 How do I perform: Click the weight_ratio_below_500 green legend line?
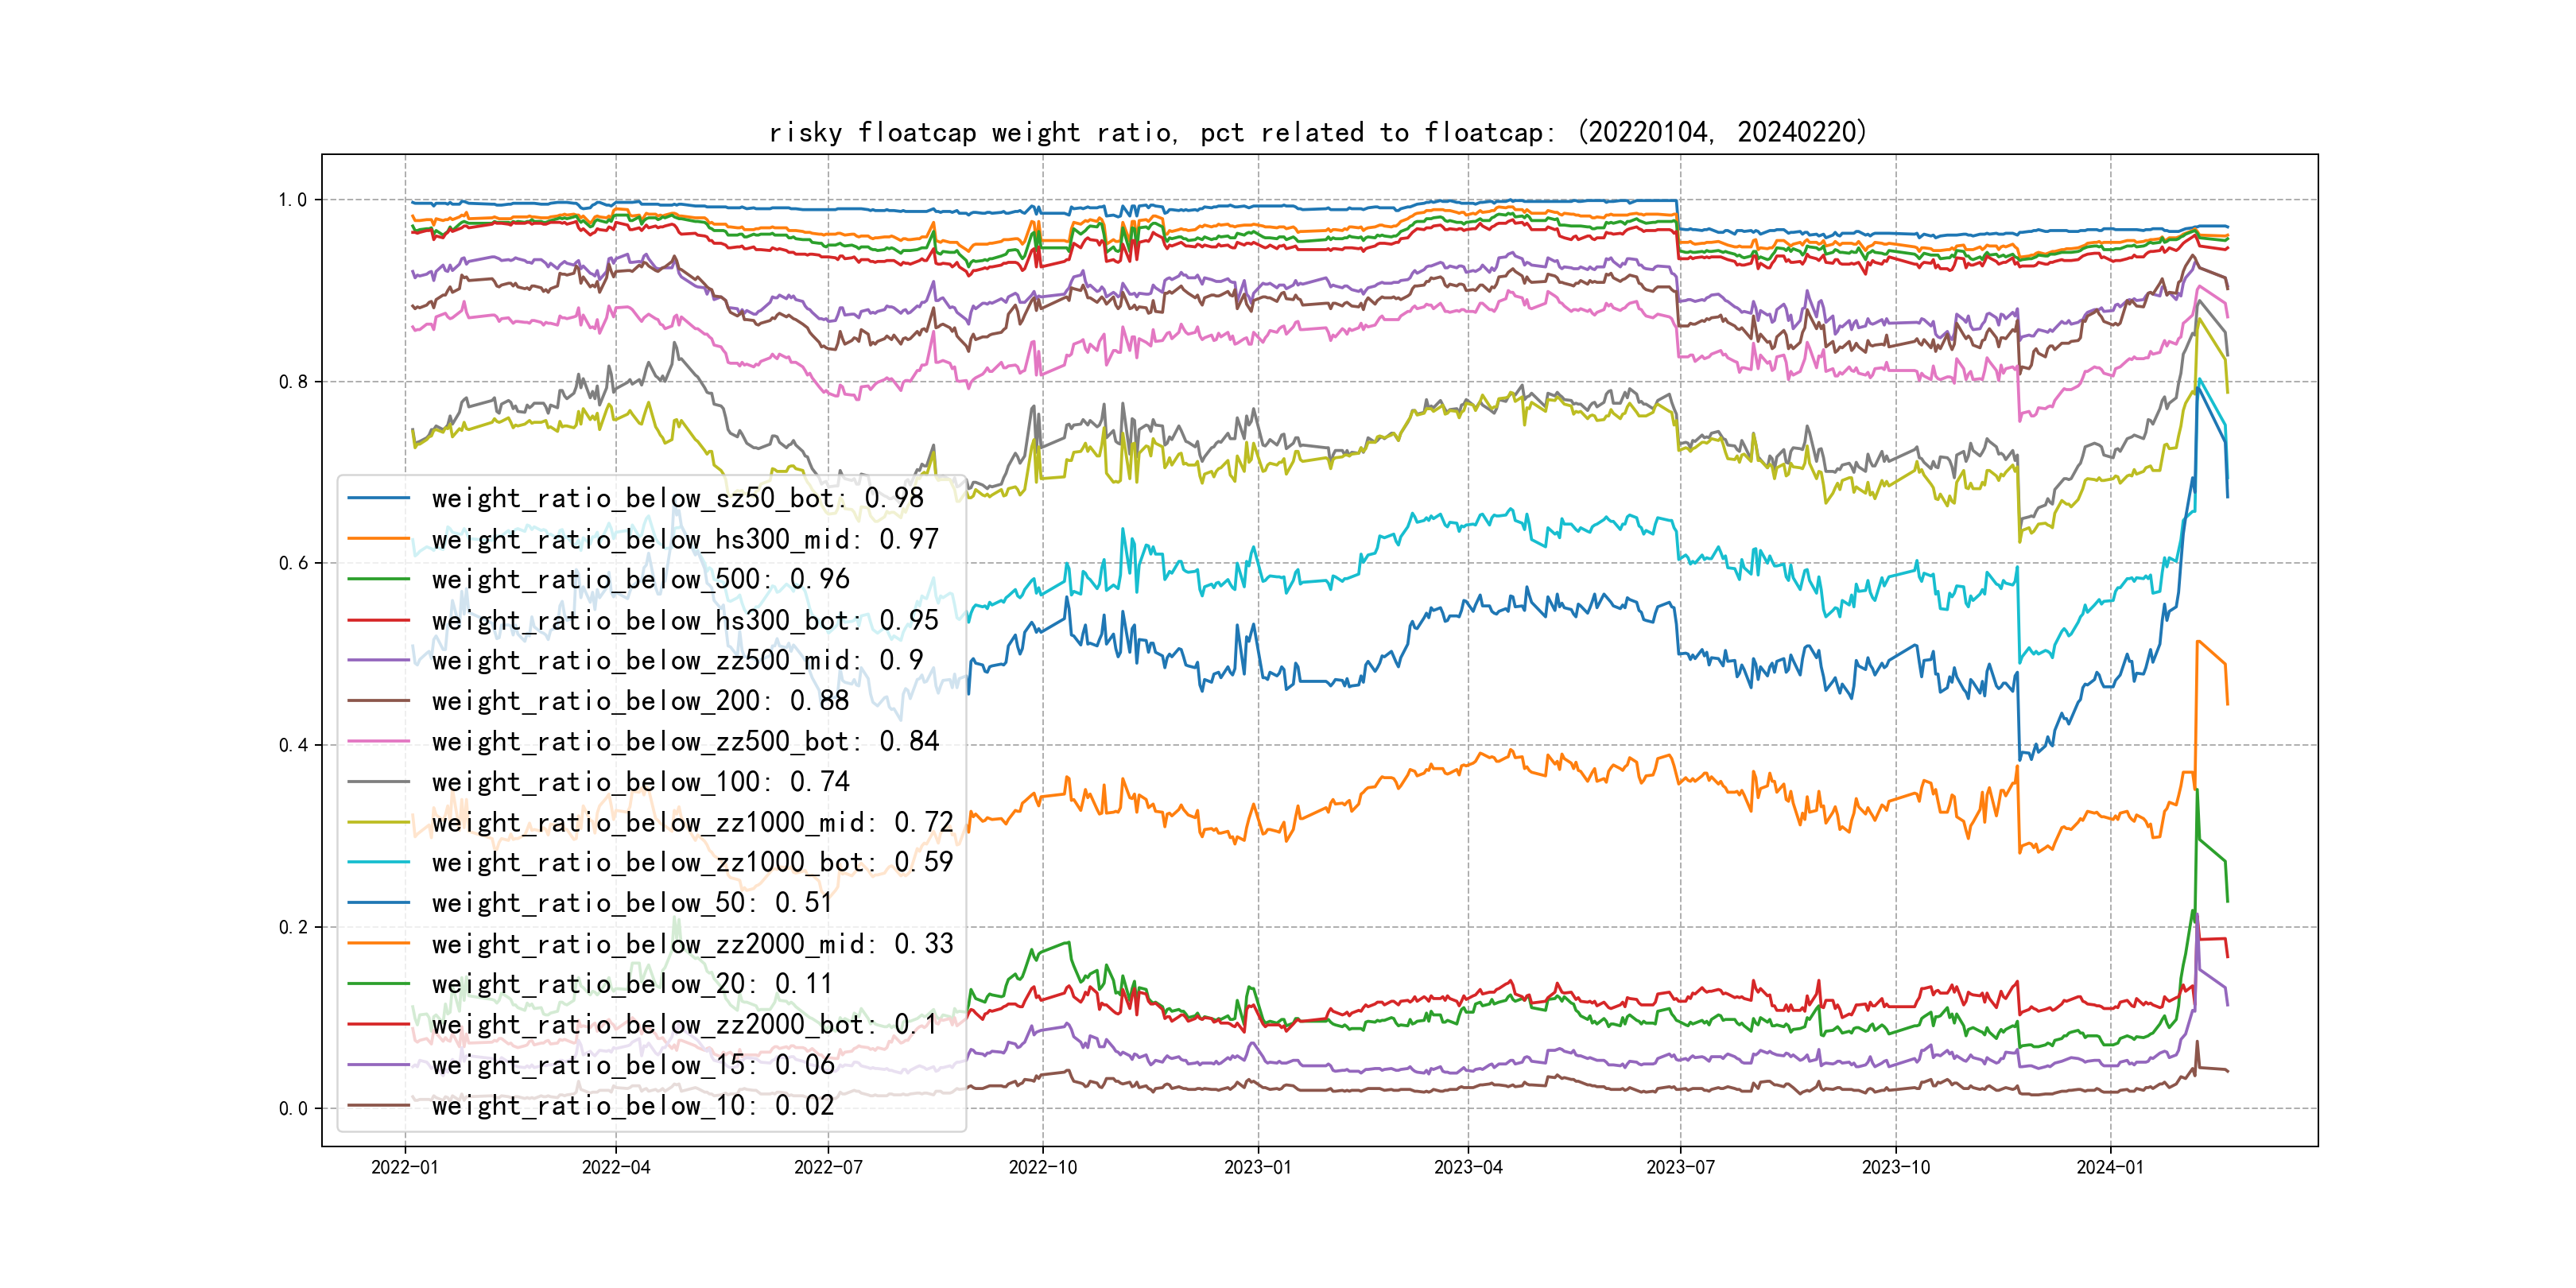[378, 579]
